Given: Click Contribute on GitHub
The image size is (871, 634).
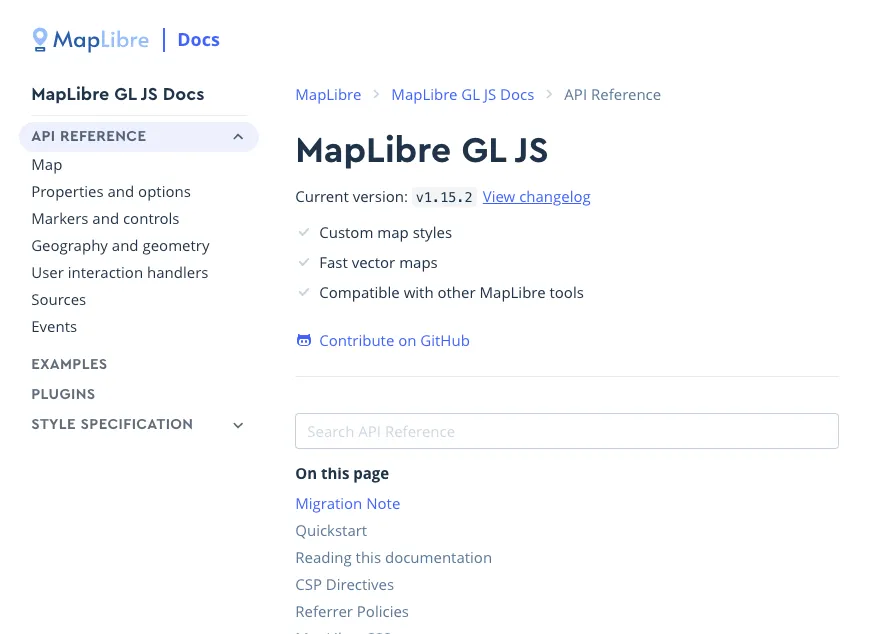Looking at the screenshot, I should tap(394, 340).
